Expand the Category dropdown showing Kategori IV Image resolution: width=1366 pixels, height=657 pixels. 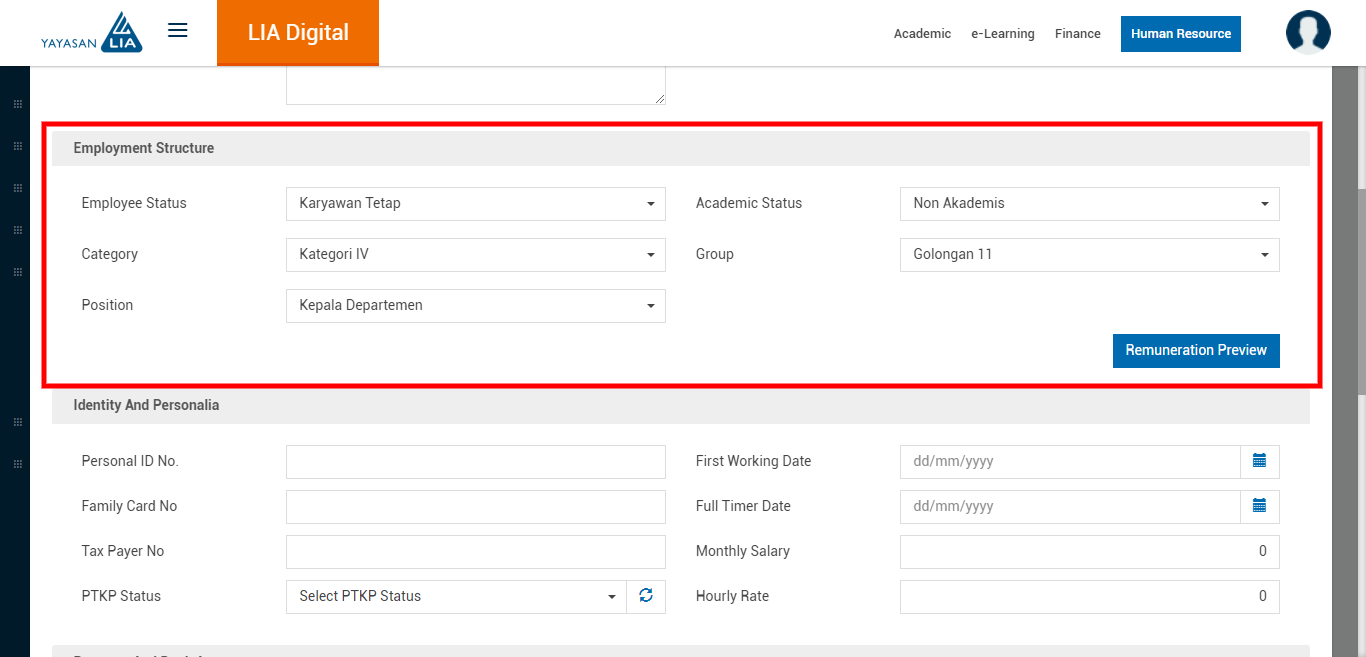click(x=475, y=255)
